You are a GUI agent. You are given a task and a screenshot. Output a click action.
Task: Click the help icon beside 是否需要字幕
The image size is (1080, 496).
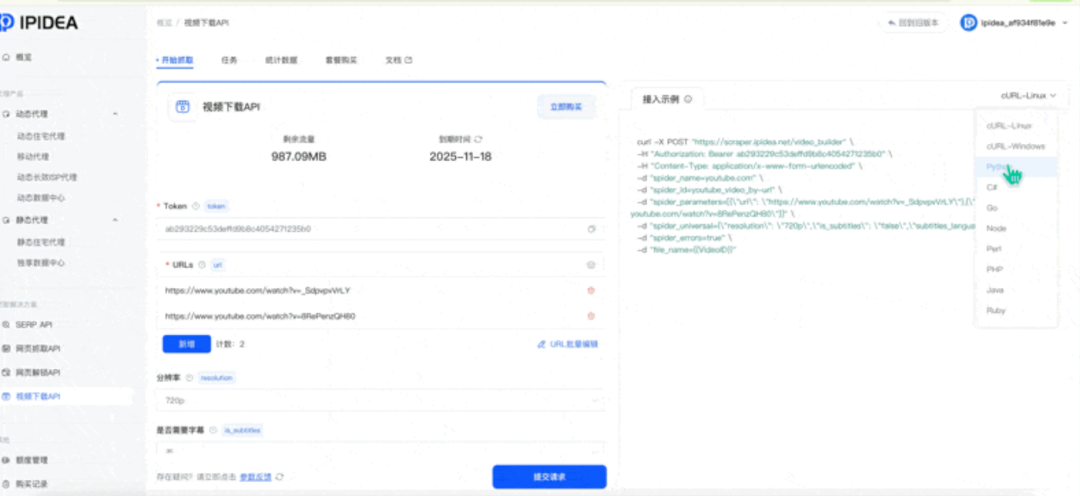click(213, 430)
